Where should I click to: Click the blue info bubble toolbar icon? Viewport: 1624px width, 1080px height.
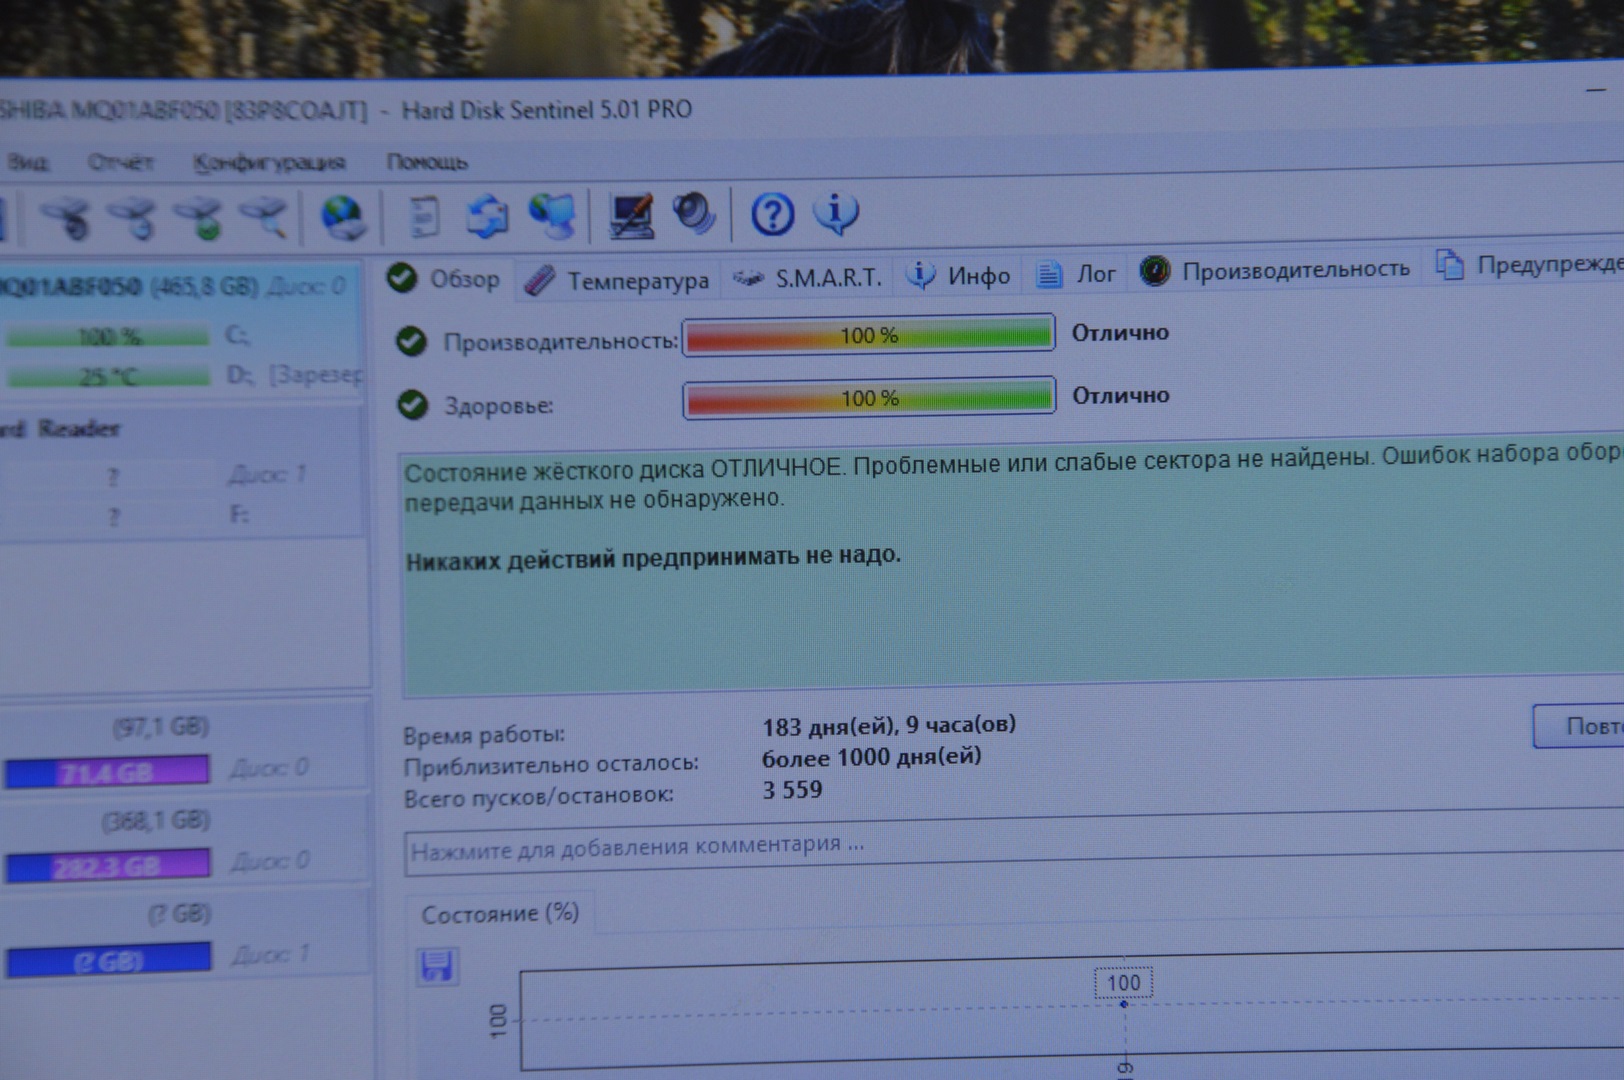[x=836, y=213]
